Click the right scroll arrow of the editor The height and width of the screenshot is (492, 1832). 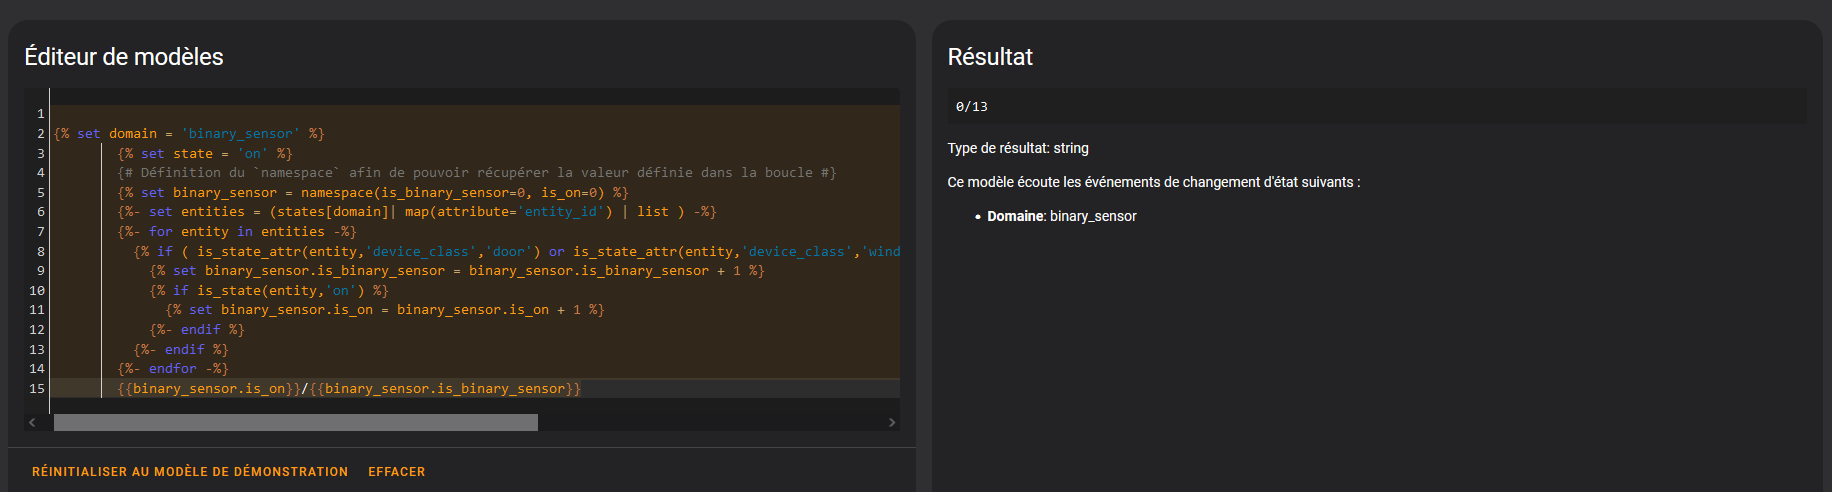[892, 423]
